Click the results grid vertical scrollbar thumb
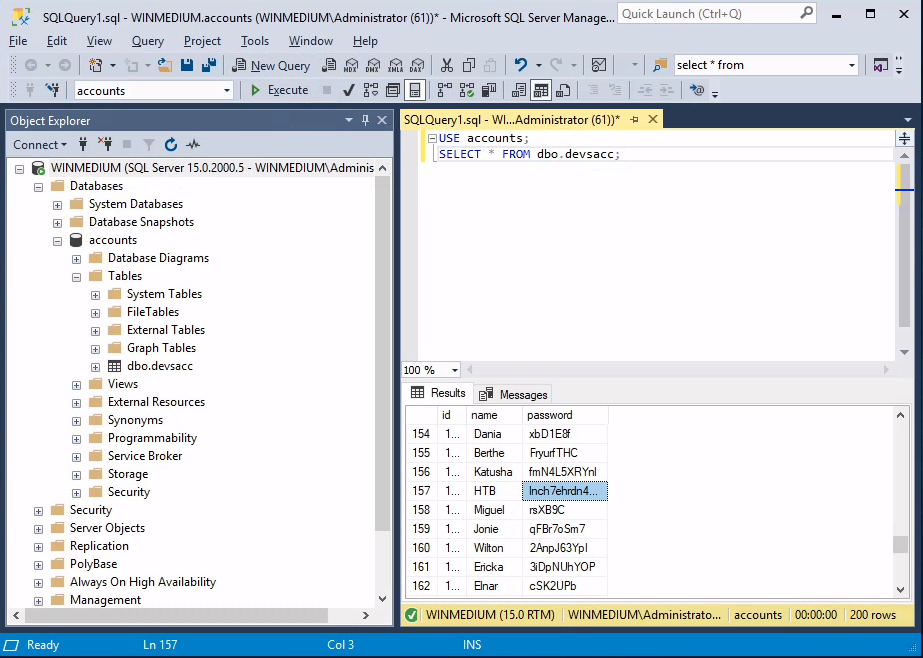The image size is (923, 658). pyautogui.click(x=900, y=545)
